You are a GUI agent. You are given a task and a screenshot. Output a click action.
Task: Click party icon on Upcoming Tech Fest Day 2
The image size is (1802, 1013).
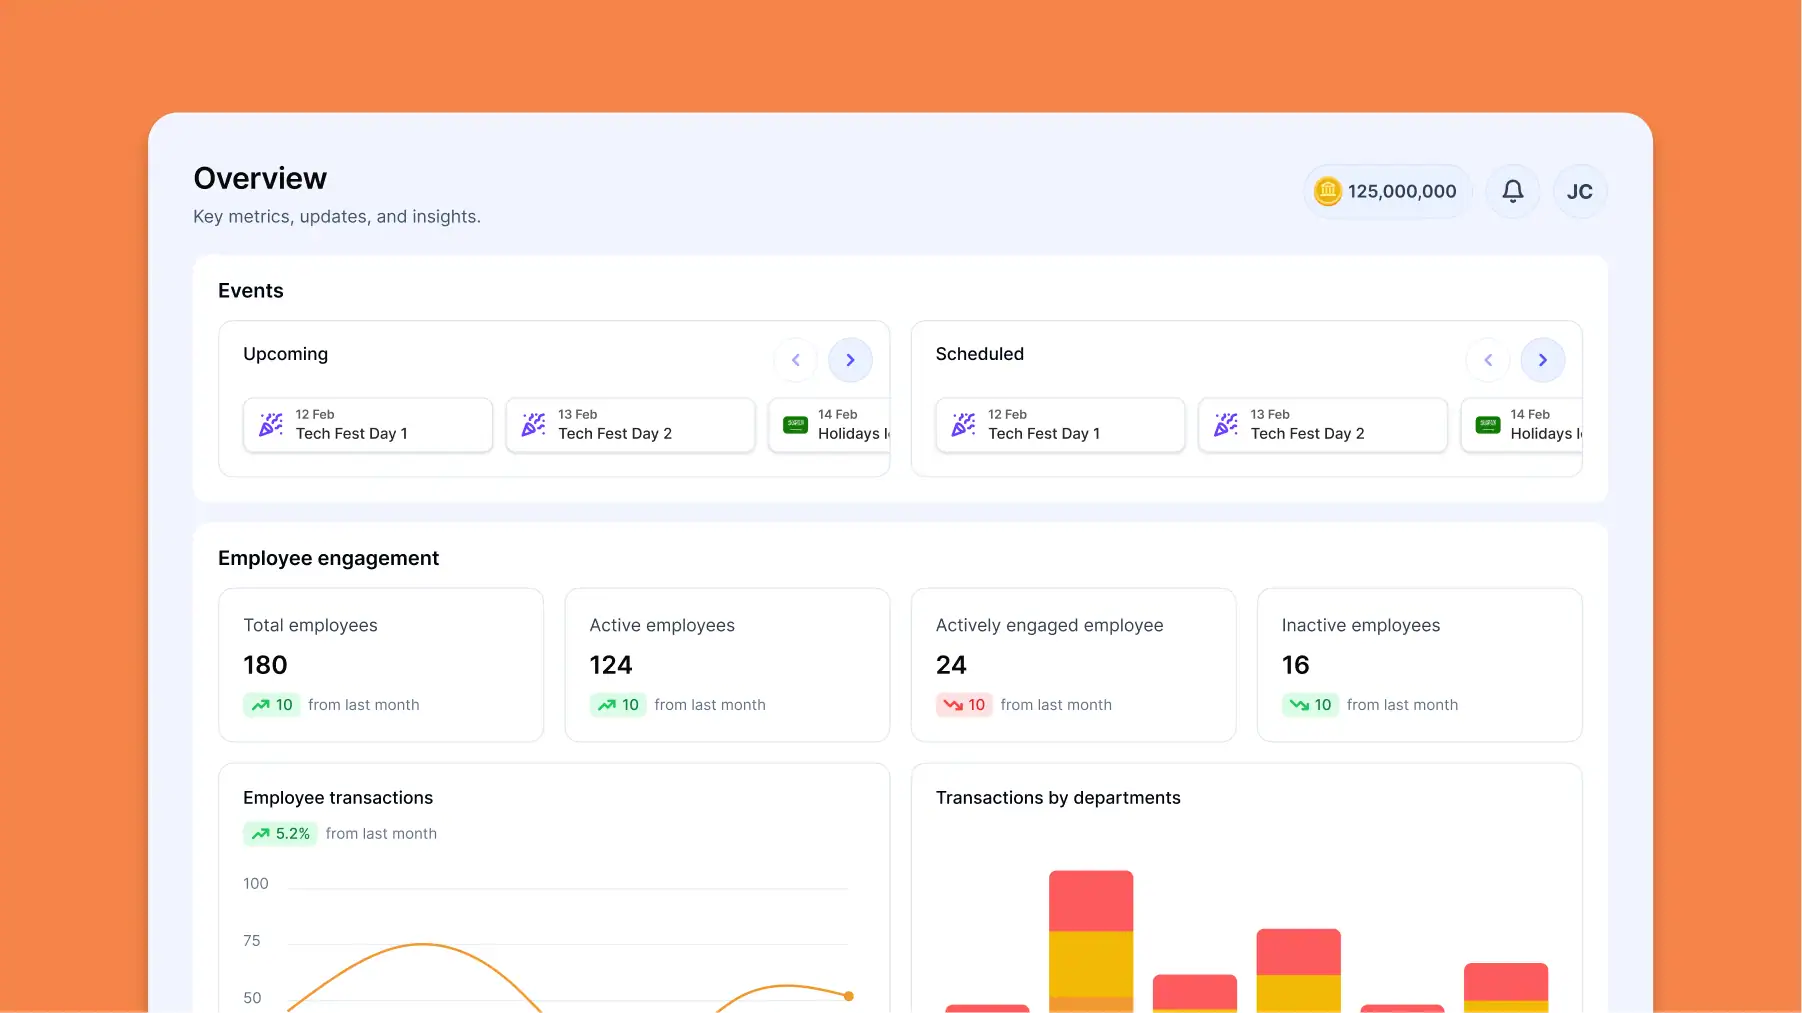coord(534,424)
